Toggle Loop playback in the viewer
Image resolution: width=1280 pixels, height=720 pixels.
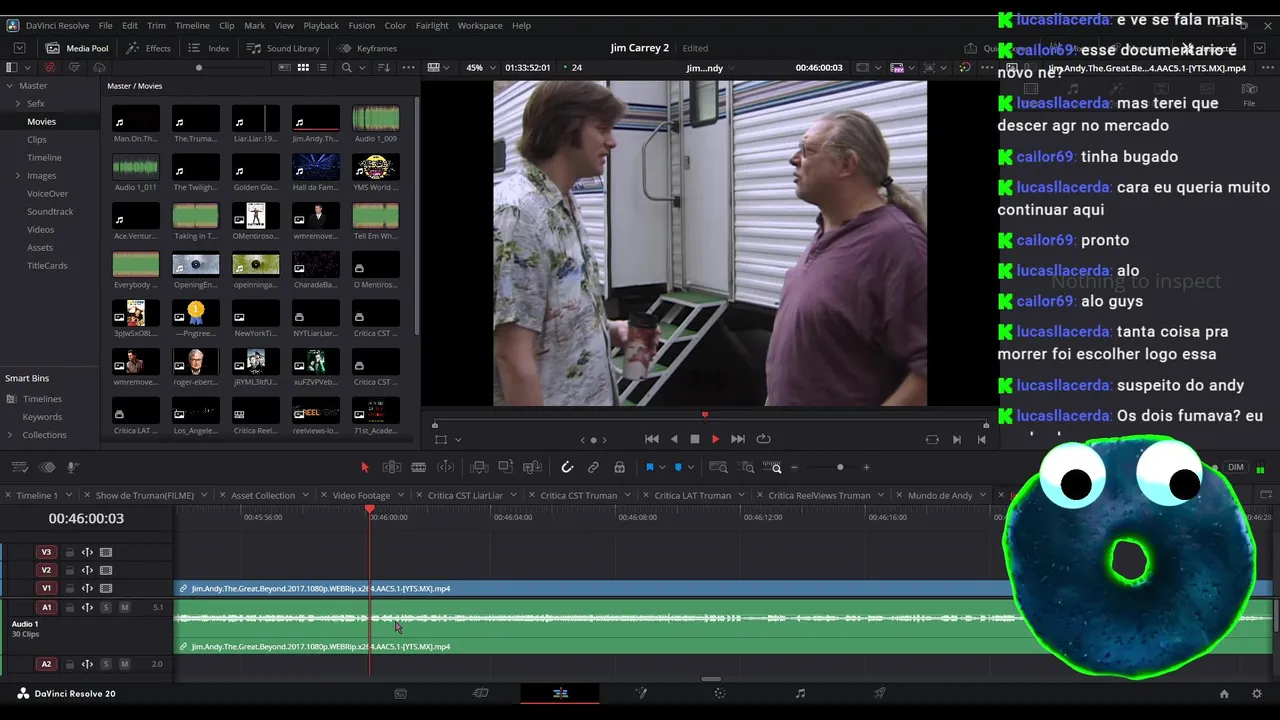[x=764, y=439]
